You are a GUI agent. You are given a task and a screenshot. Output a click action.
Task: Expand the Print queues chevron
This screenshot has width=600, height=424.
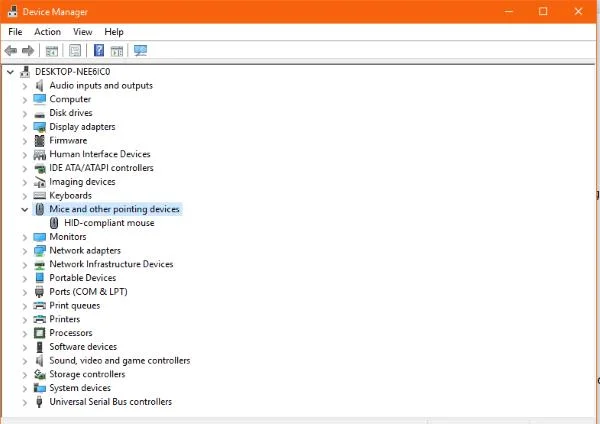[24, 307]
